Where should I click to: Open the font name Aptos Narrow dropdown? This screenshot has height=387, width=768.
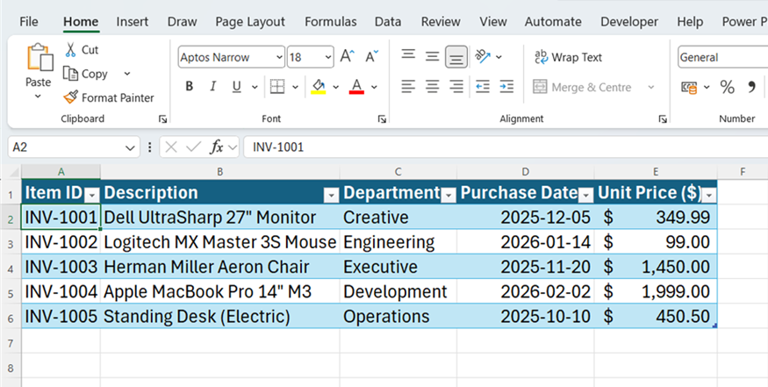click(279, 57)
